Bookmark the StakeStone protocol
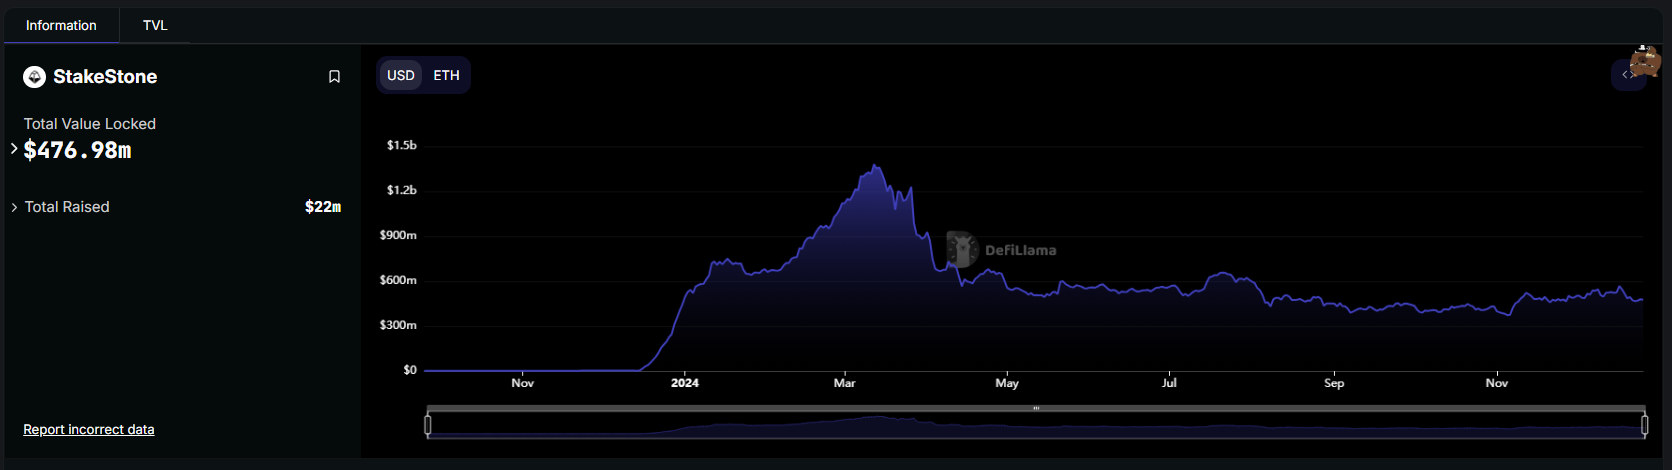 [334, 77]
